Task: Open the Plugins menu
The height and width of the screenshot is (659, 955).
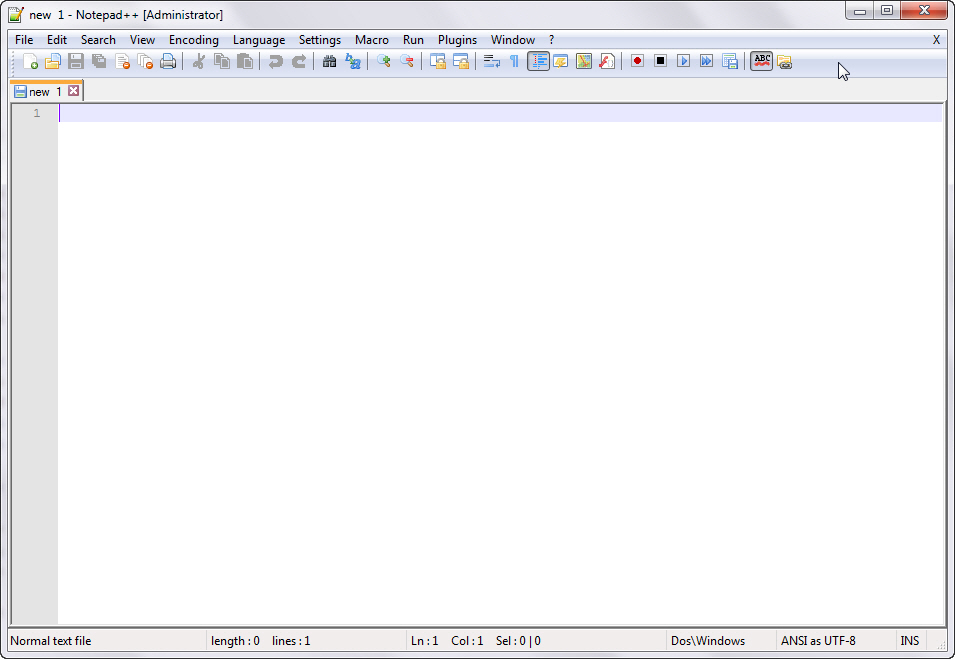Action: click(457, 40)
